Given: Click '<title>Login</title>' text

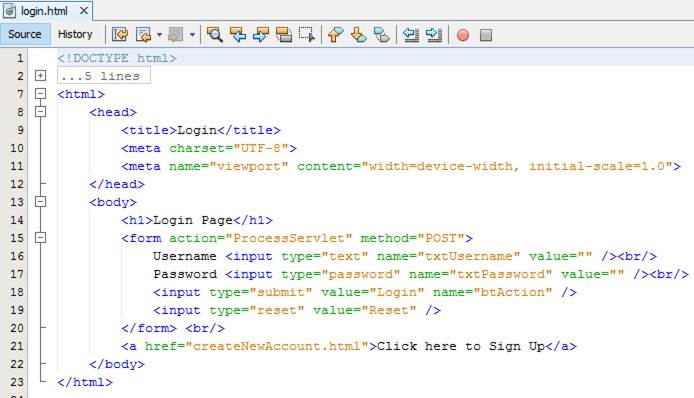Looking at the screenshot, I should coord(201,130).
